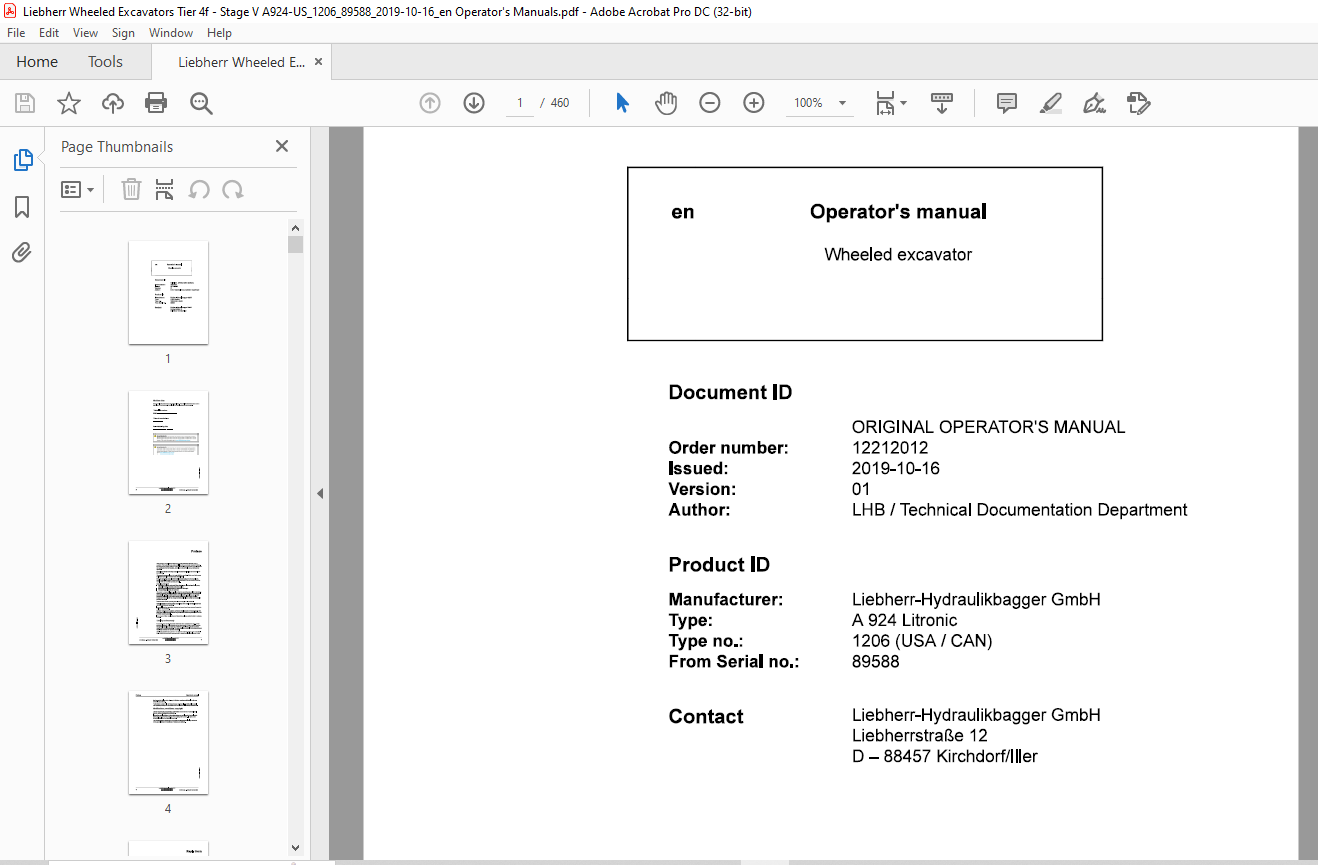Viewport: 1318px width, 865px height.
Task: Click serial number 89588
Action: 875,661
